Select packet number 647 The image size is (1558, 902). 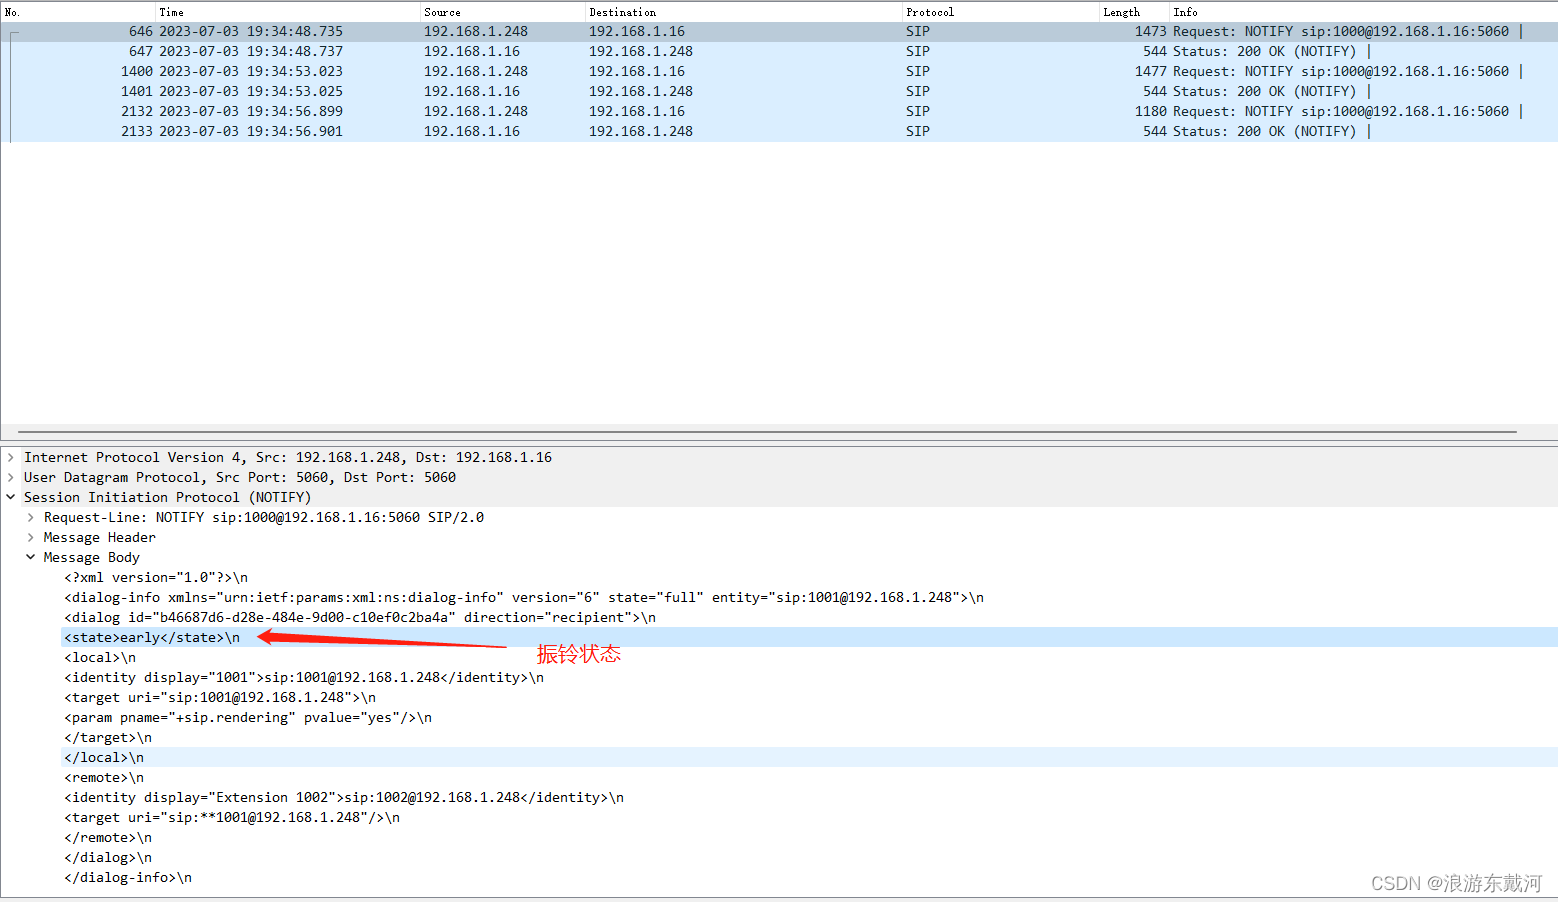point(779,51)
